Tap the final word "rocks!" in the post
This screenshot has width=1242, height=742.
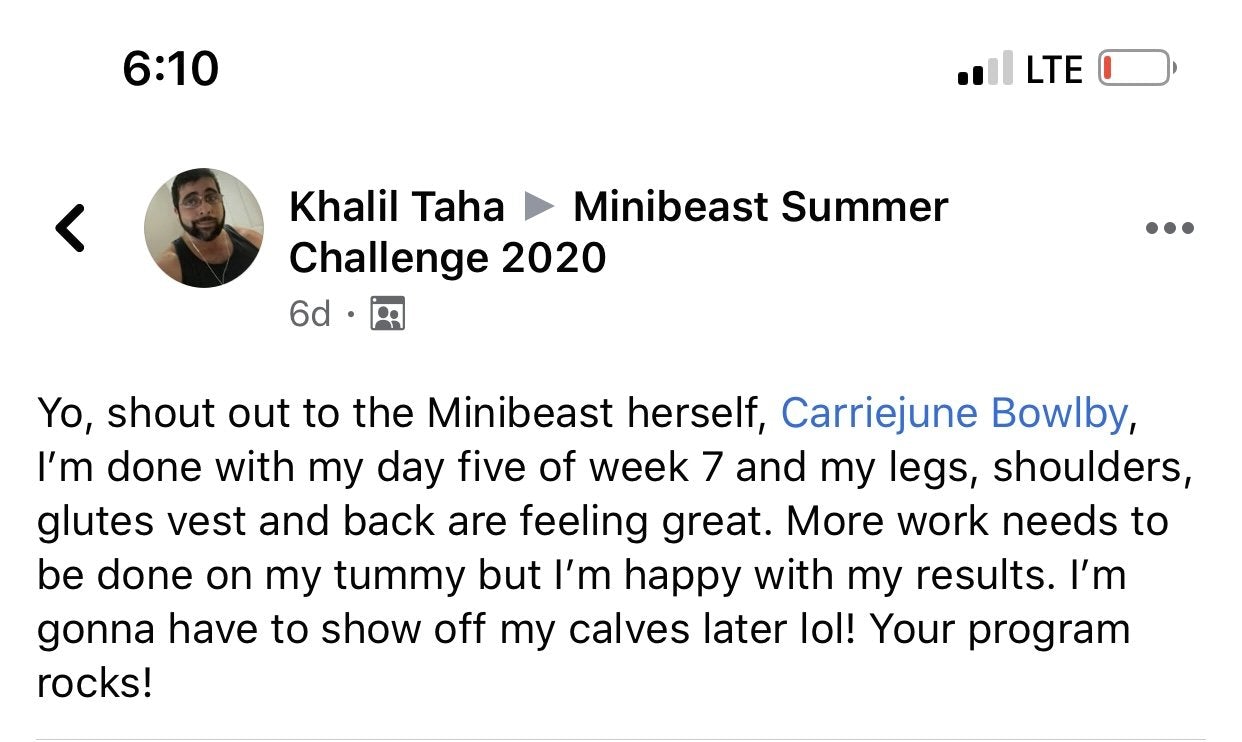coord(95,684)
